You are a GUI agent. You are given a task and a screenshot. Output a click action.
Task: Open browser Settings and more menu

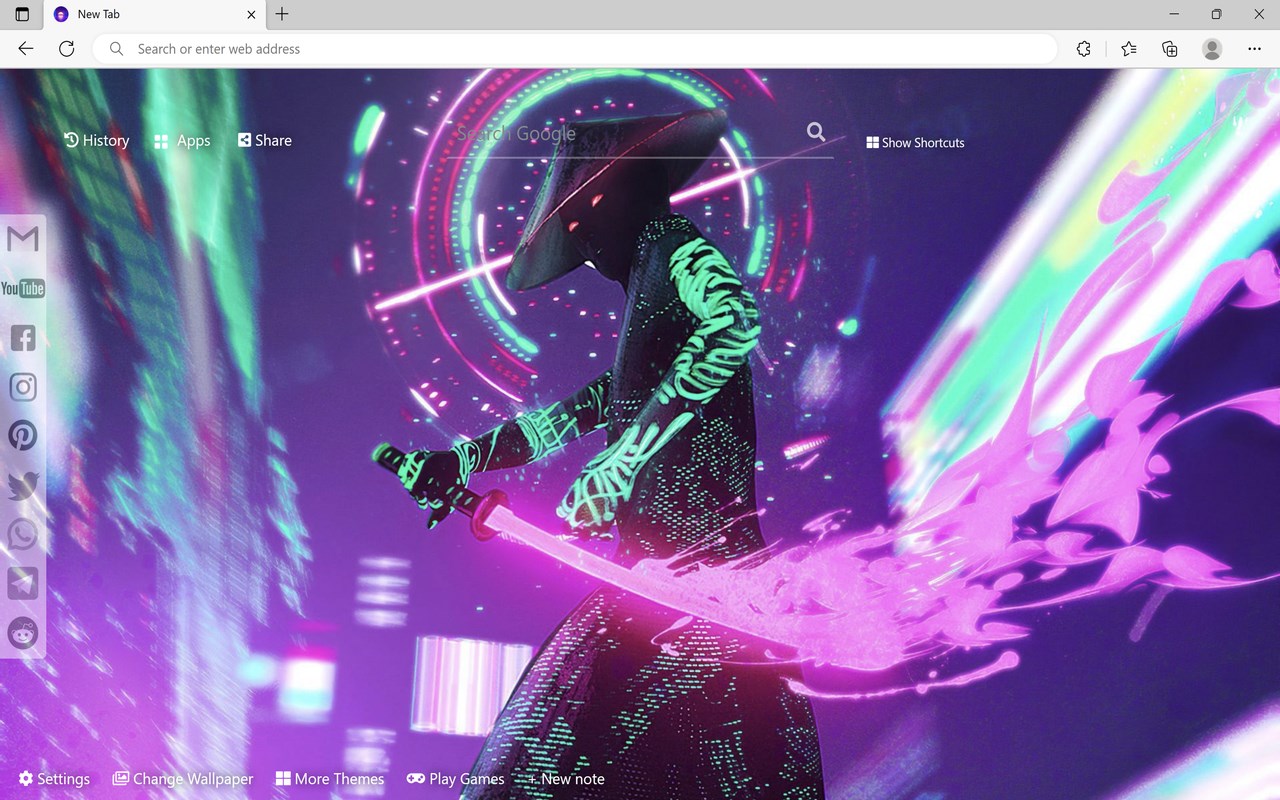1254,48
